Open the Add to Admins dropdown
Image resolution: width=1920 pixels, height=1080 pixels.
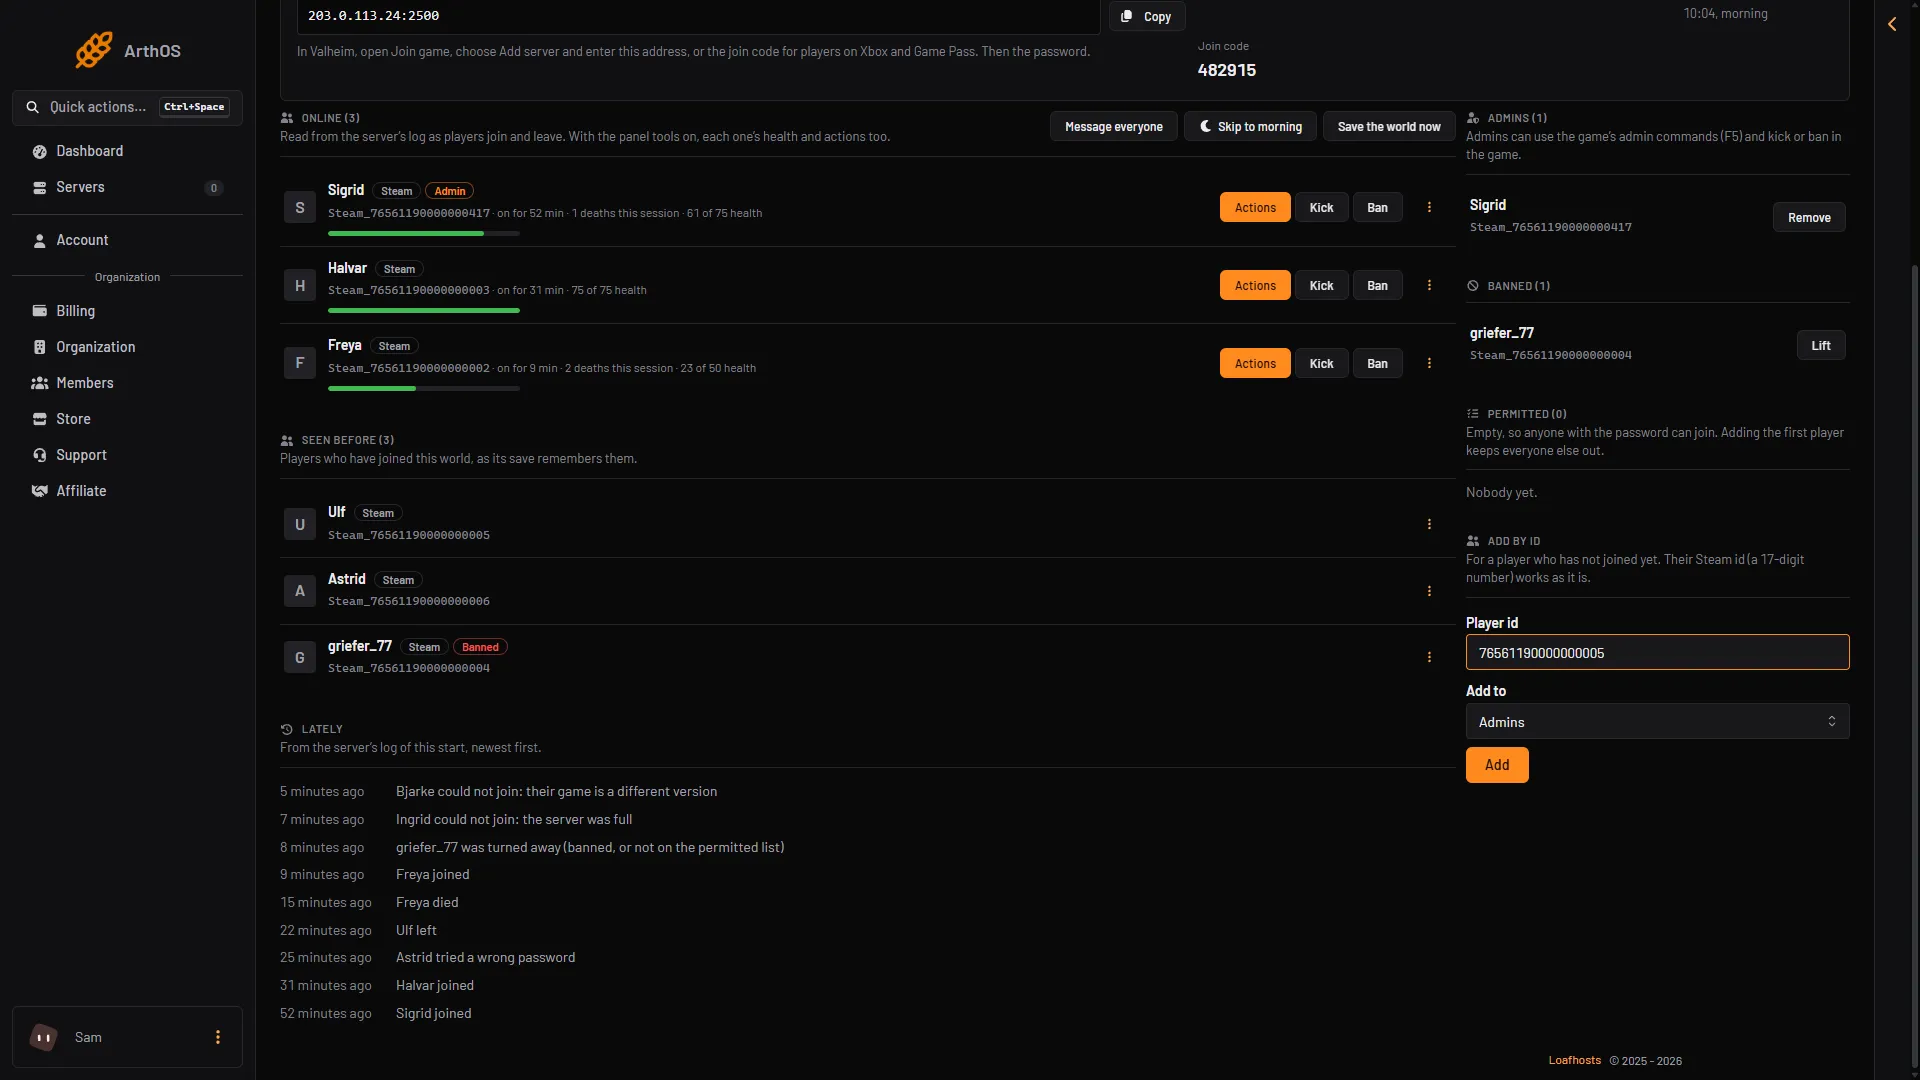tap(1657, 722)
